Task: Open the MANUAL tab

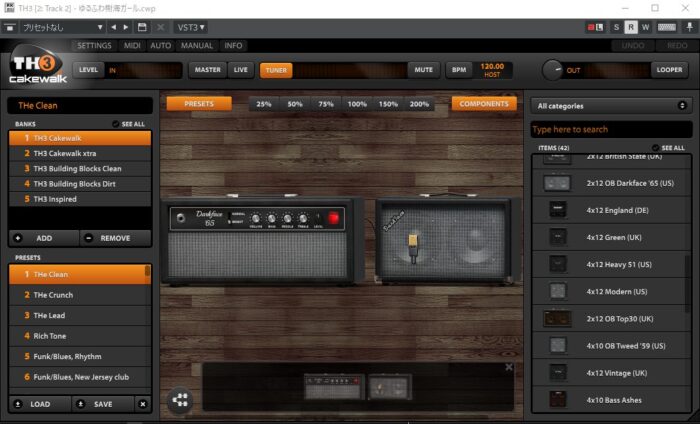Action: pyautogui.click(x=197, y=46)
